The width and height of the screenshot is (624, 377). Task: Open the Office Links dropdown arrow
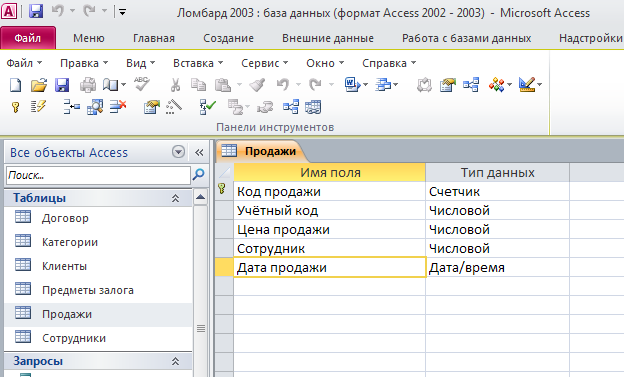[365, 85]
